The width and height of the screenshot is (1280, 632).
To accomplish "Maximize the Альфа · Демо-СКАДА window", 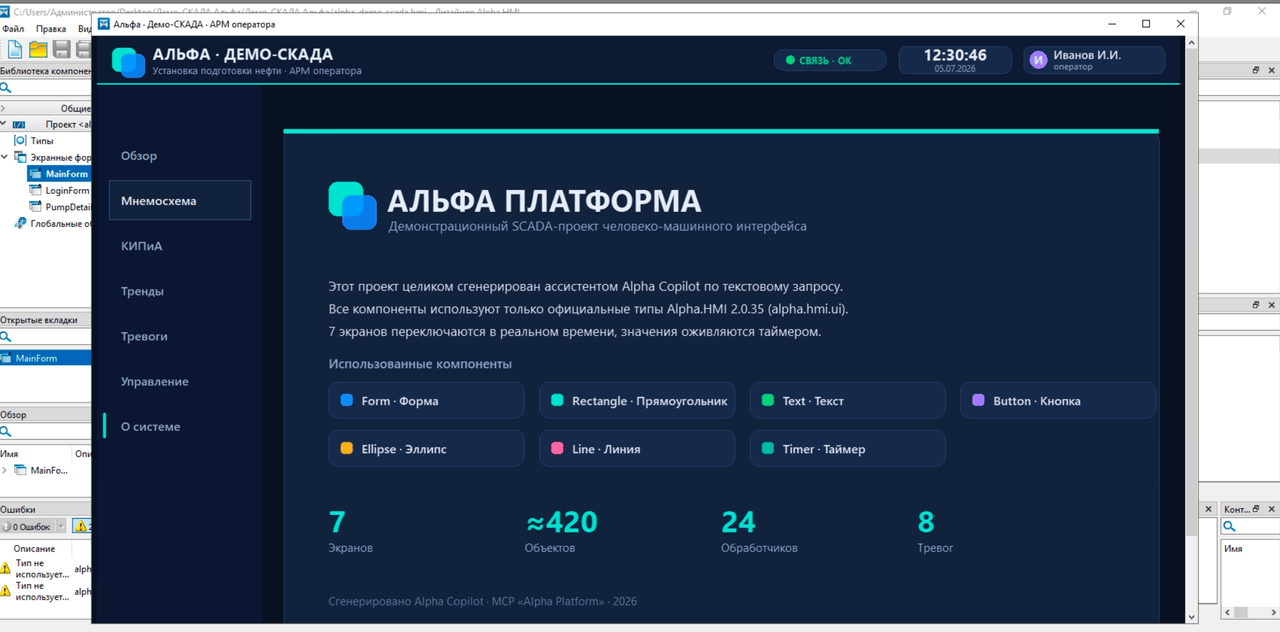I will click(1146, 24).
